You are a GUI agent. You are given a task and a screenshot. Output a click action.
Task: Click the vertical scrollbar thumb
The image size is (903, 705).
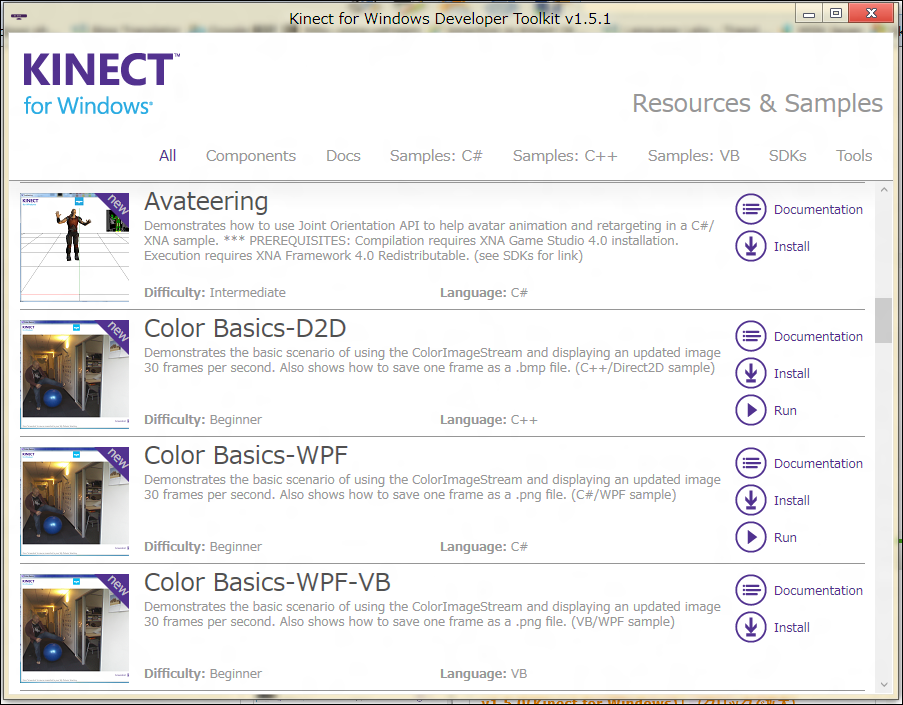point(883,320)
